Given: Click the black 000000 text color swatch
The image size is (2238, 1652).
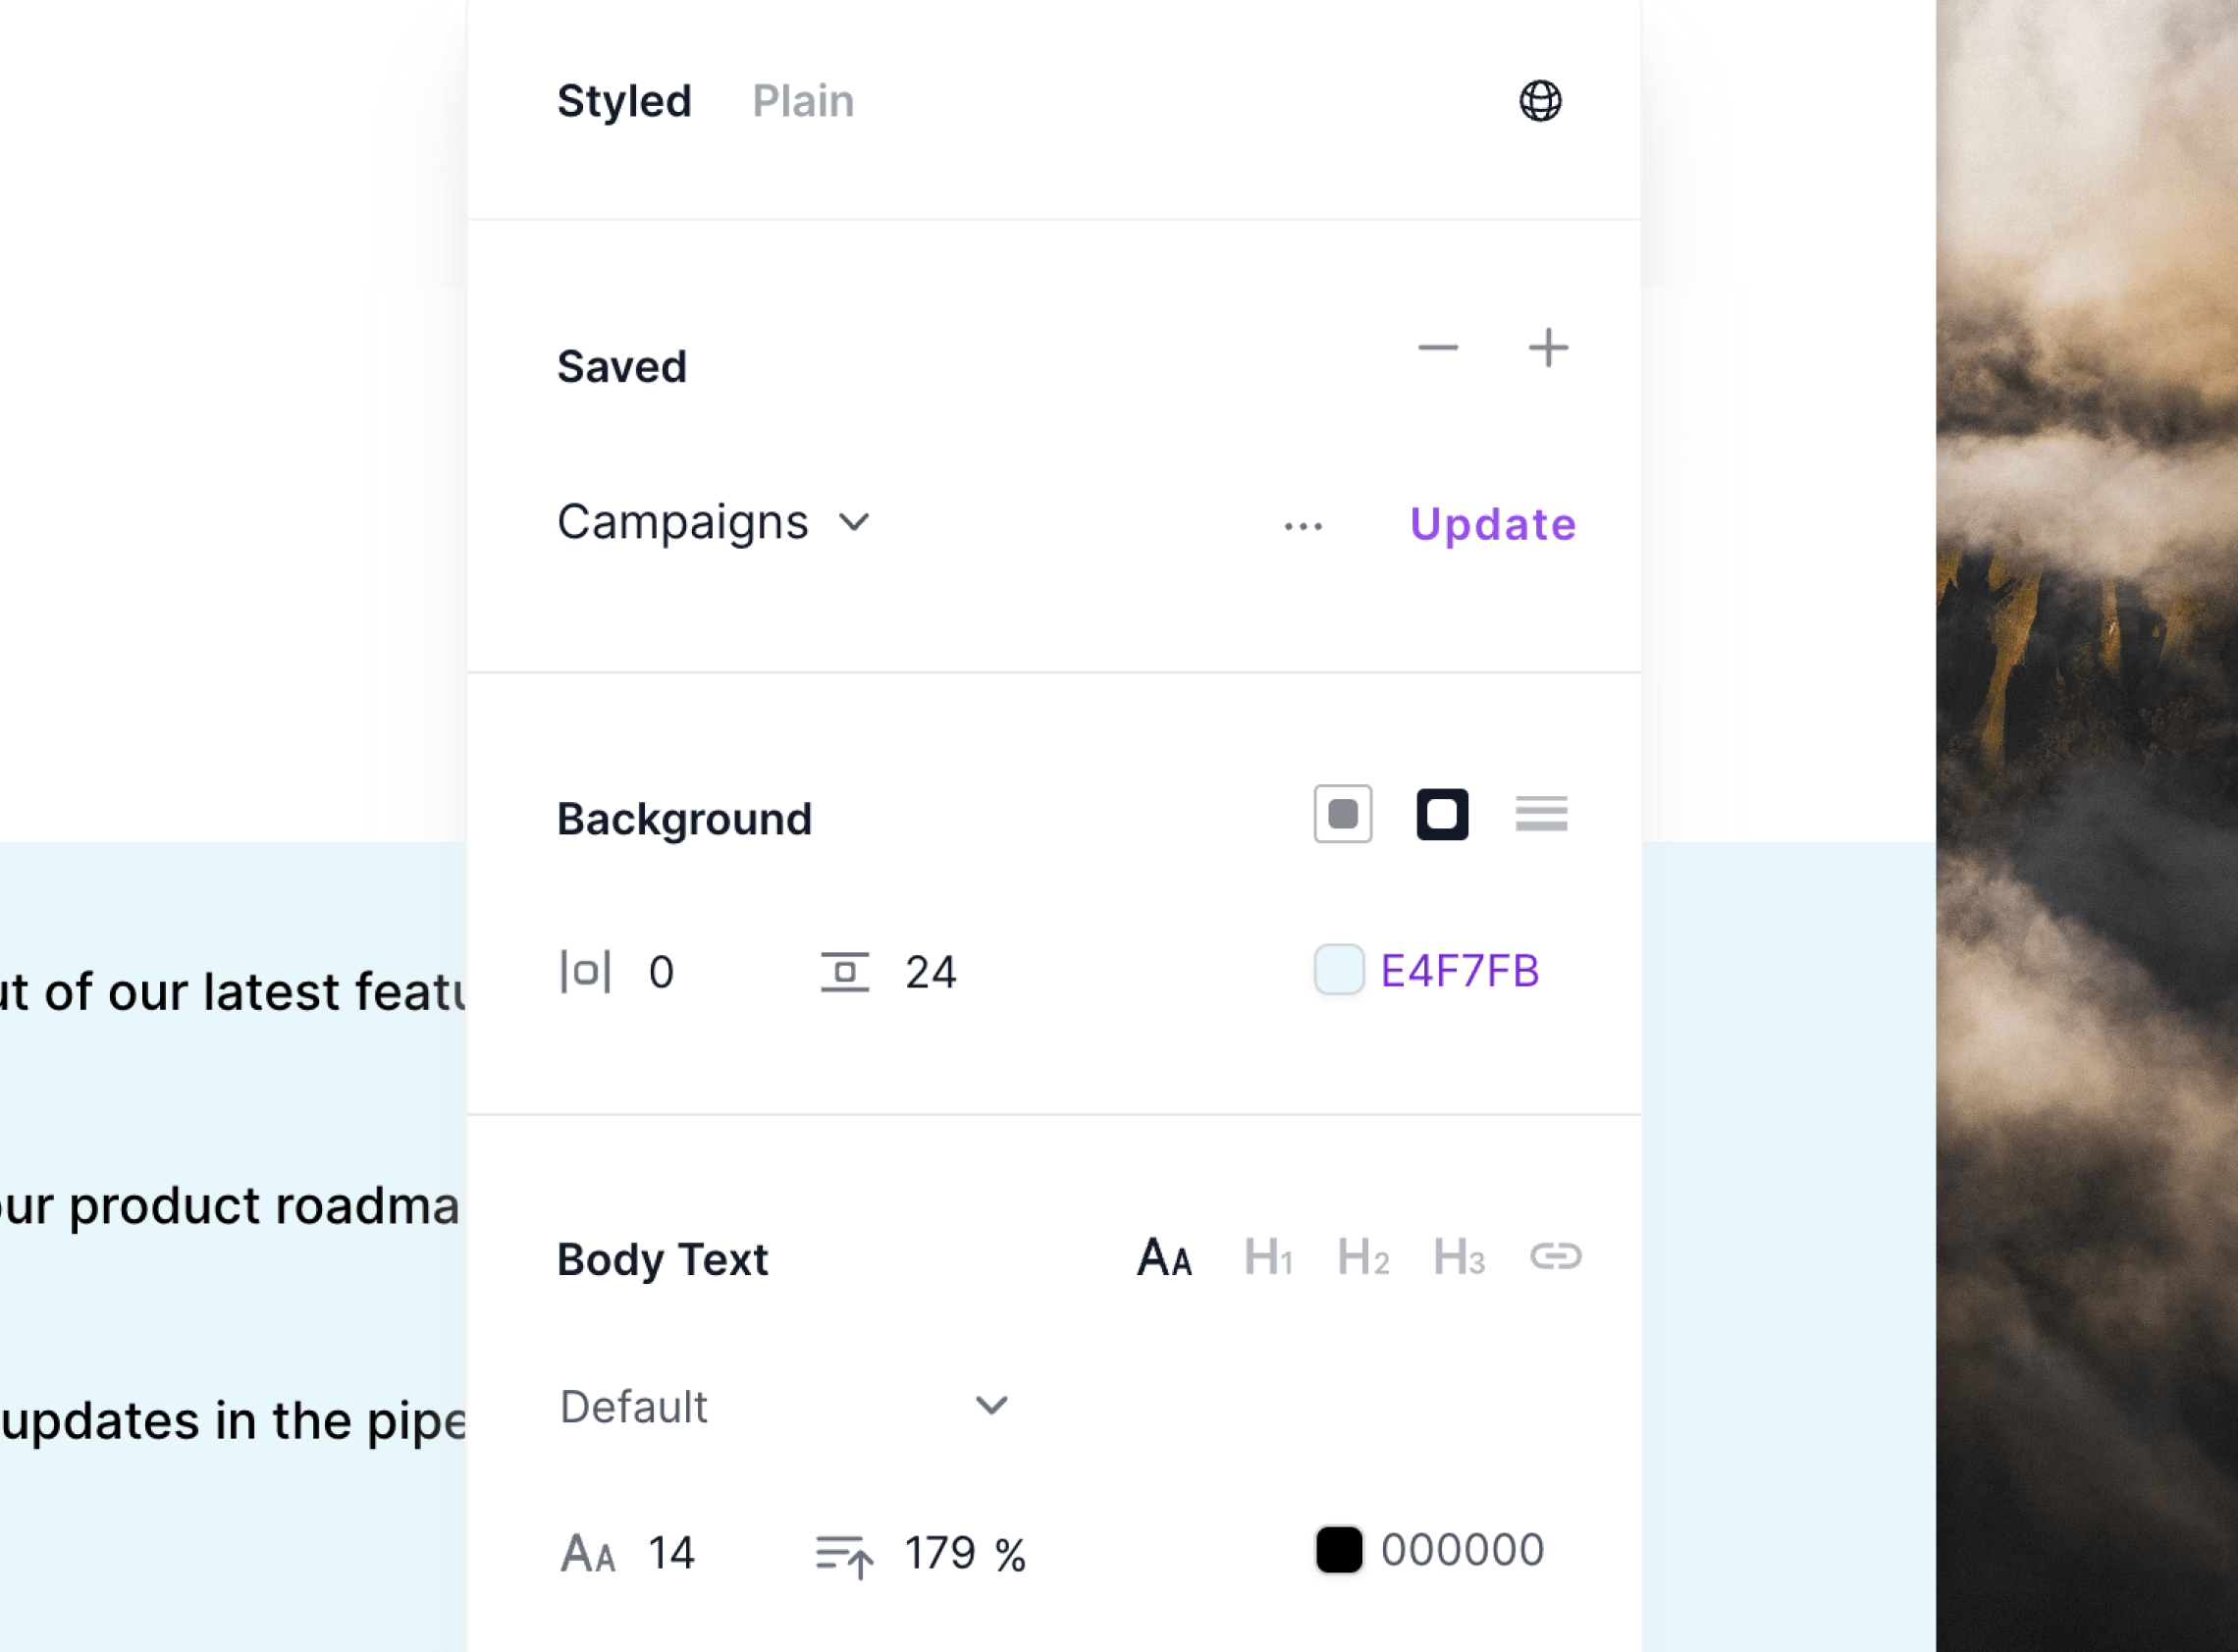Looking at the screenshot, I should [x=1338, y=1550].
